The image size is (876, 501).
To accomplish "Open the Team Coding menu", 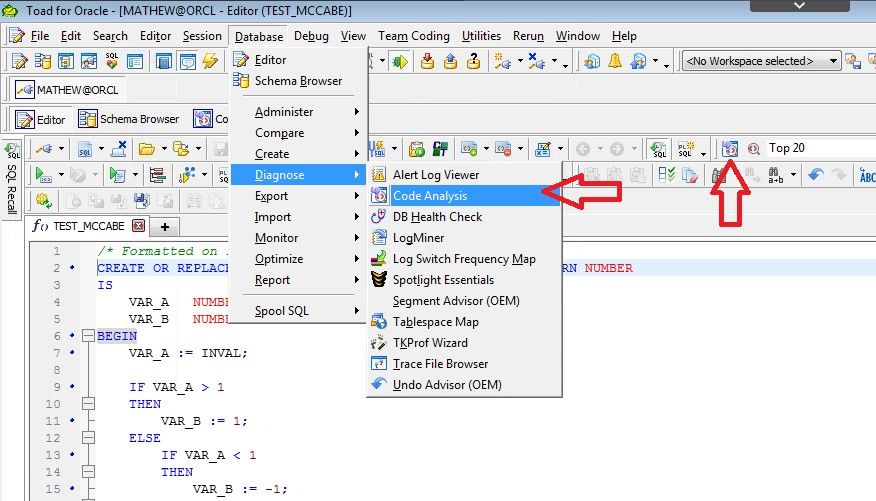I will coord(414,36).
